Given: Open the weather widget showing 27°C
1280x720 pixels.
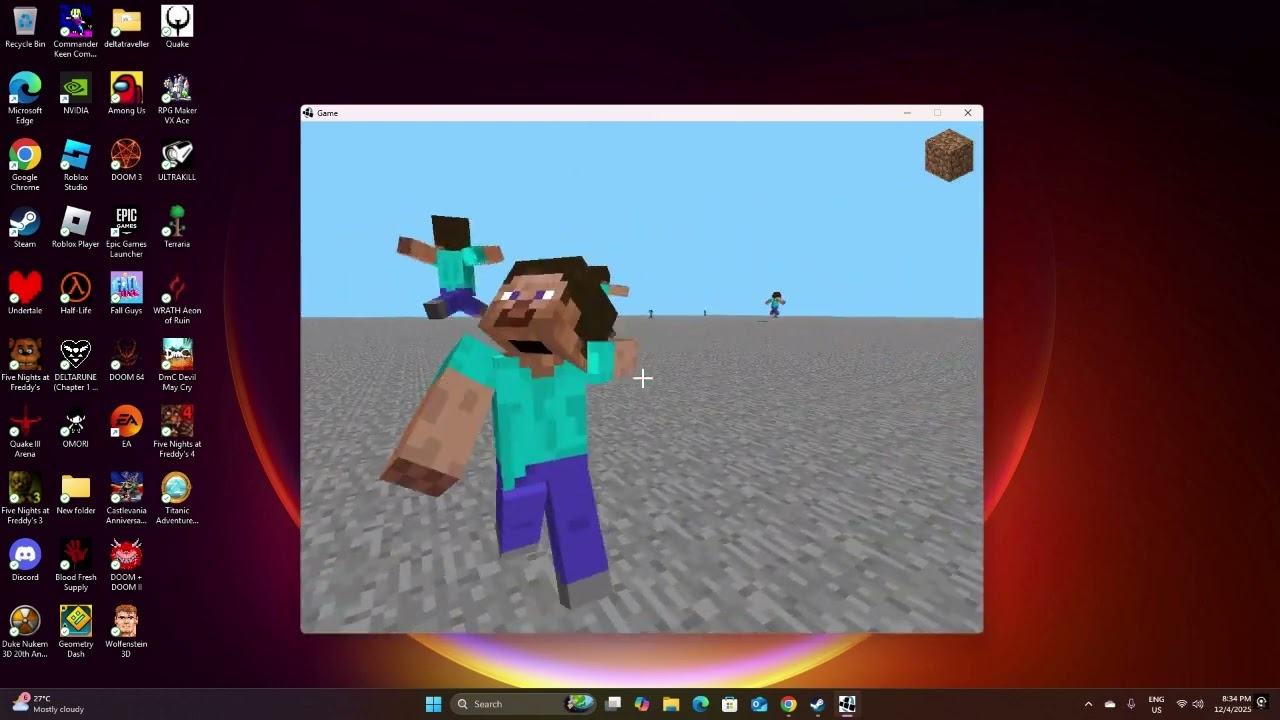Looking at the screenshot, I should (x=48, y=704).
